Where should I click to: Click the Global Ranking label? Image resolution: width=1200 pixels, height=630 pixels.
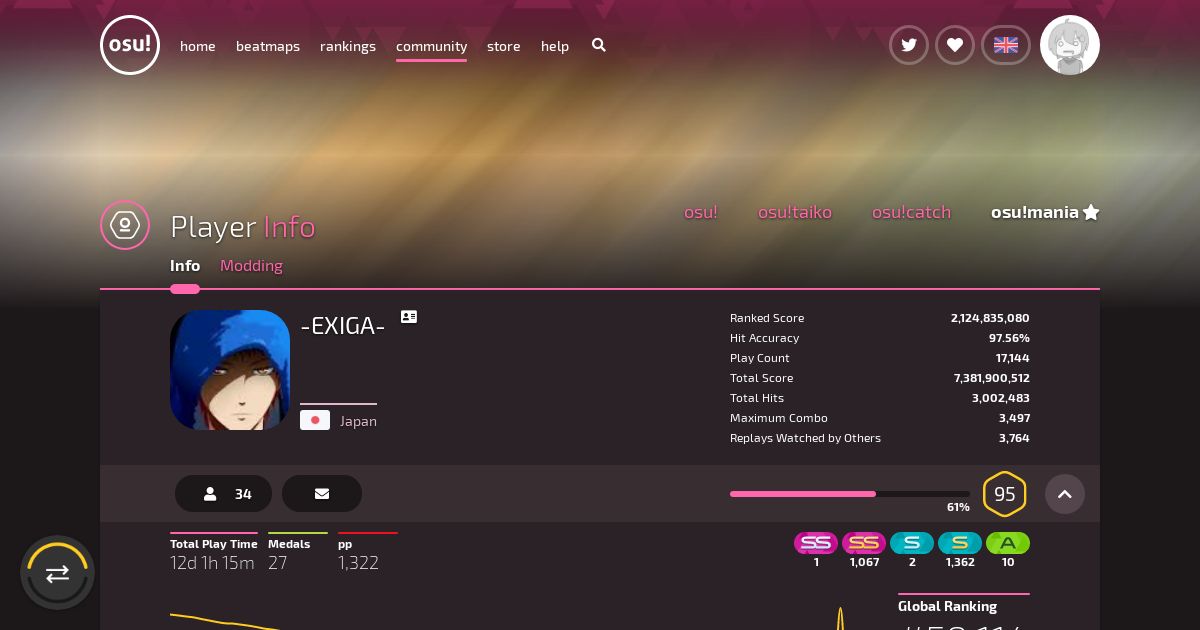point(947,606)
